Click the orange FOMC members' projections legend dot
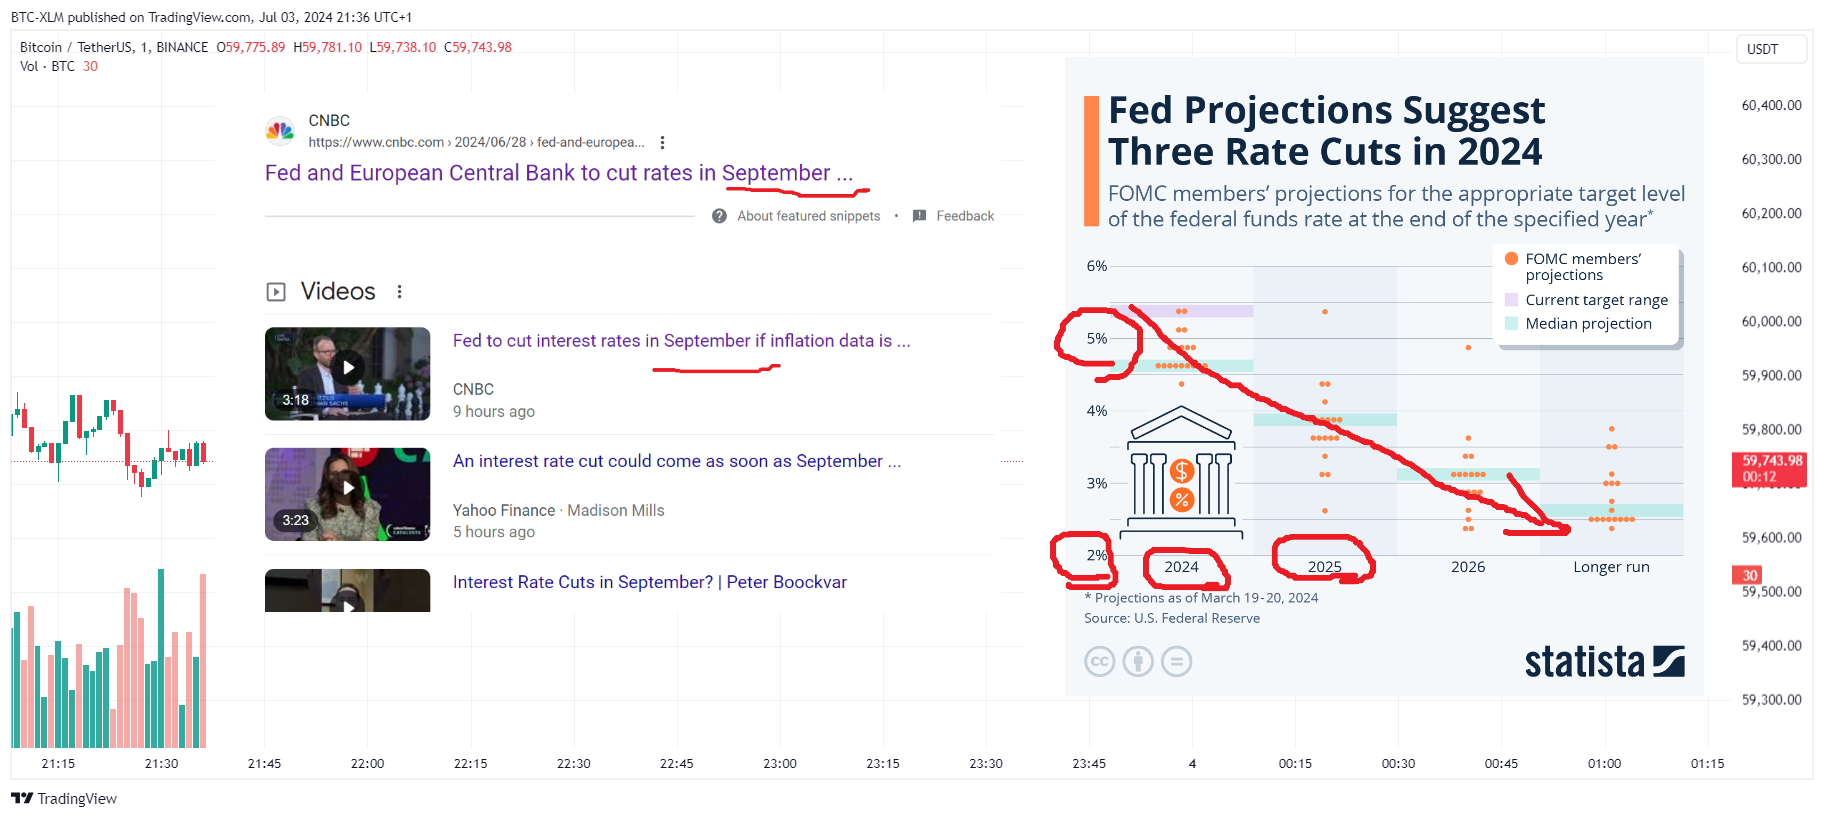The height and width of the screenshot is (818, 1824). point(1512,259)
